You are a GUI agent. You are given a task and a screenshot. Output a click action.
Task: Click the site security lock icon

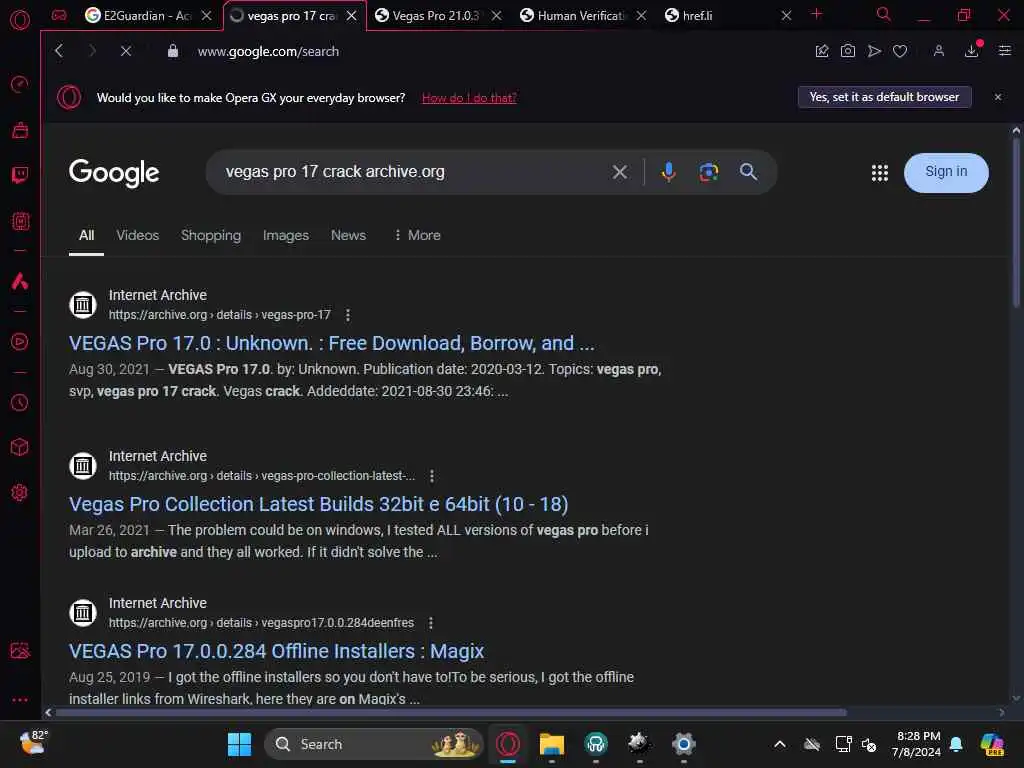coord(173,51)
